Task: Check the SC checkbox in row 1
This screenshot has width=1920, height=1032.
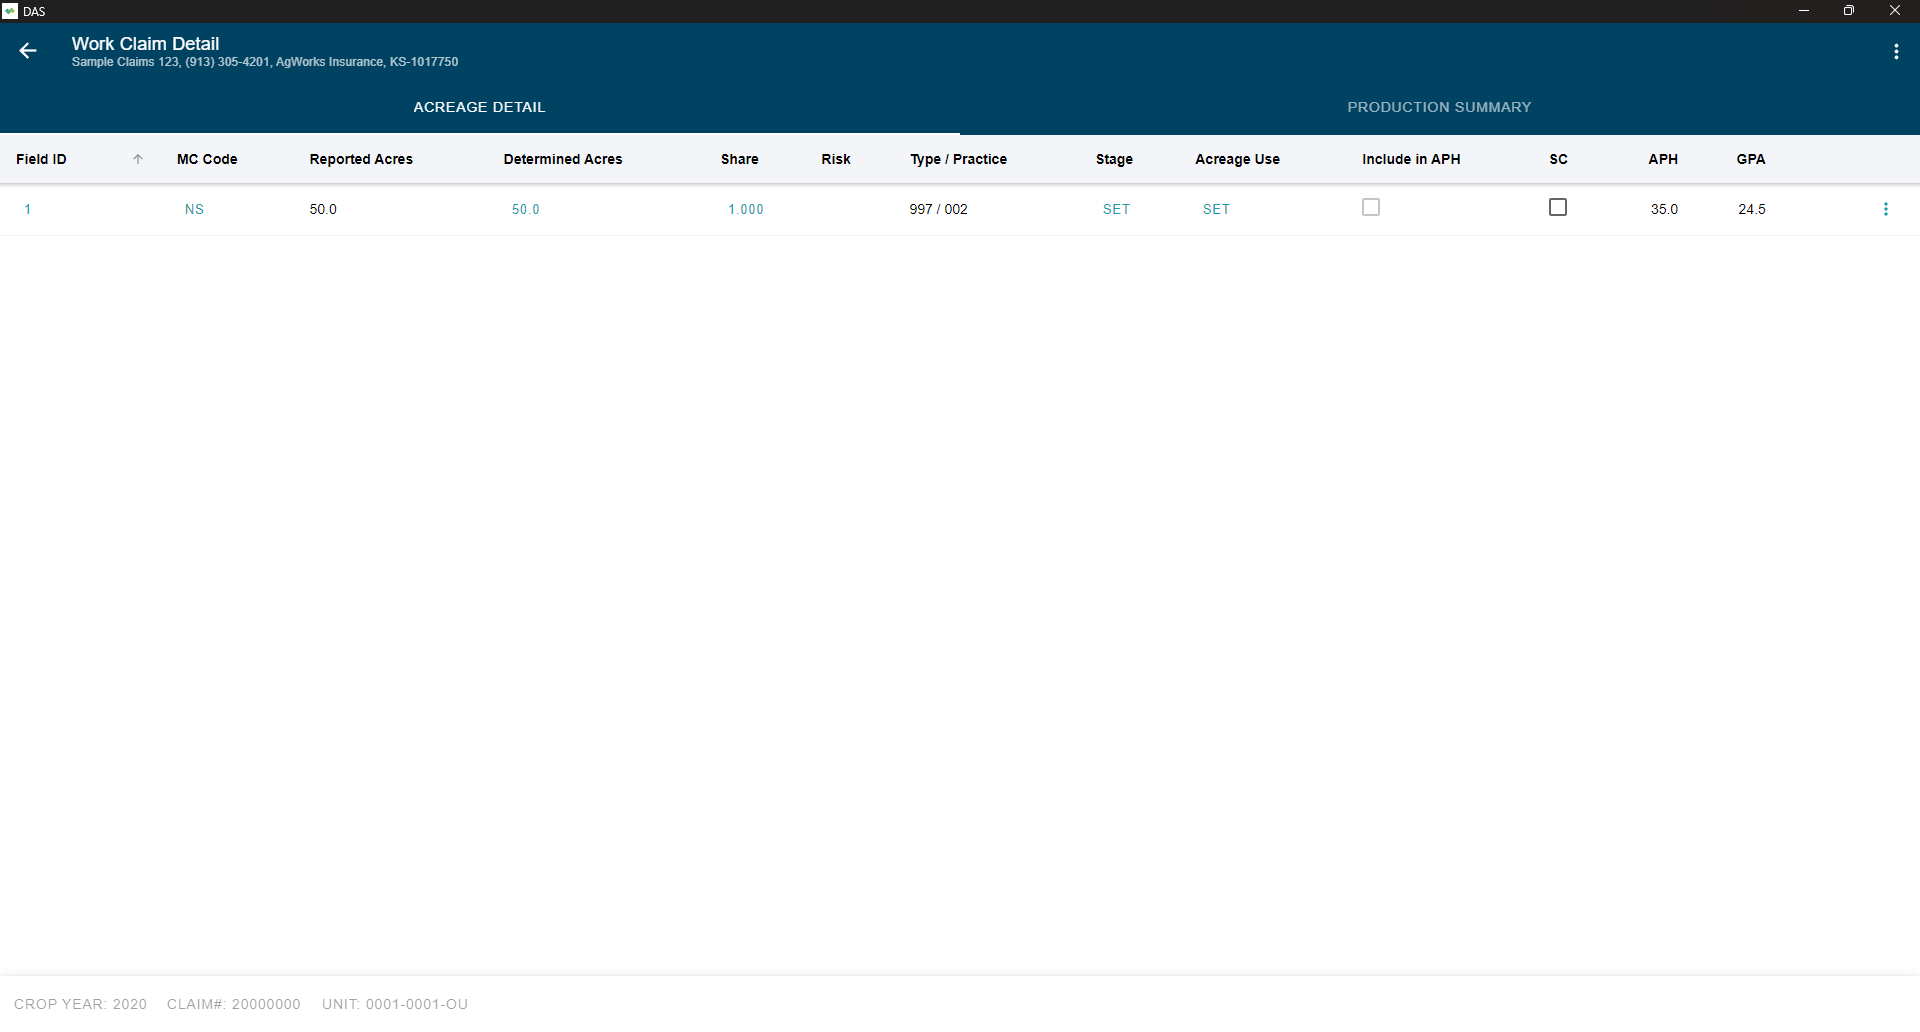Action: point(1558,207)
